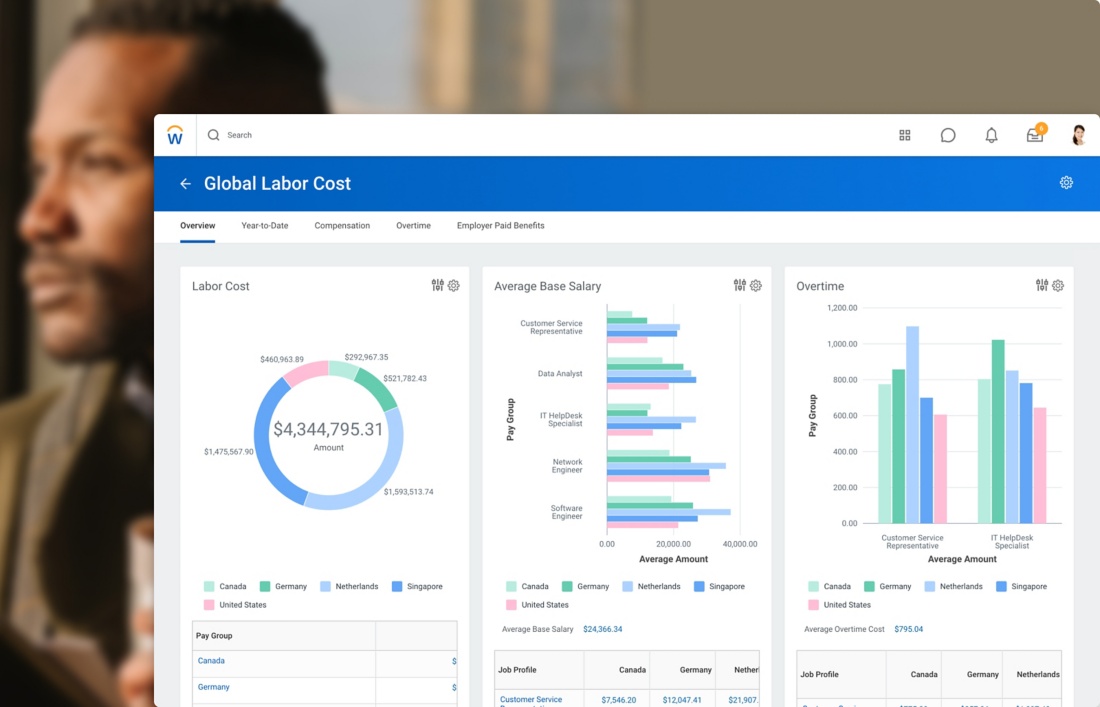Go back using the arrow beside Global Labor Cost
This screenshot has height=707, width=1100.
point(185,184)
